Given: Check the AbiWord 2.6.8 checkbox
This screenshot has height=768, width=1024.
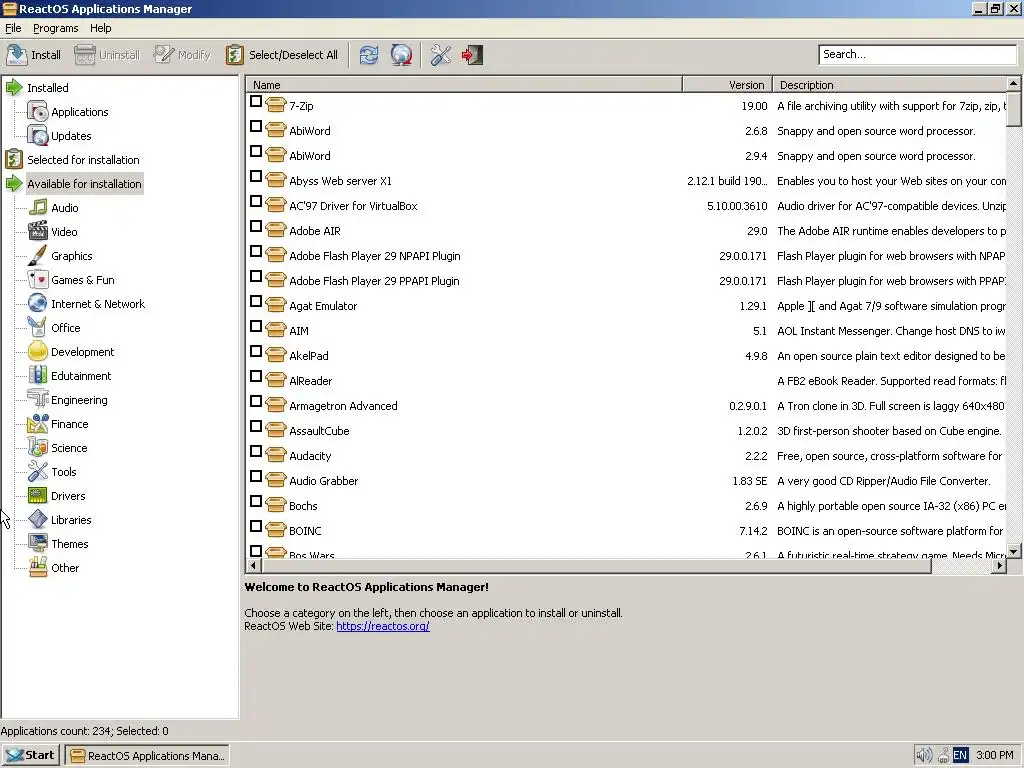Looking at the screenshot, I should (256, 126).
